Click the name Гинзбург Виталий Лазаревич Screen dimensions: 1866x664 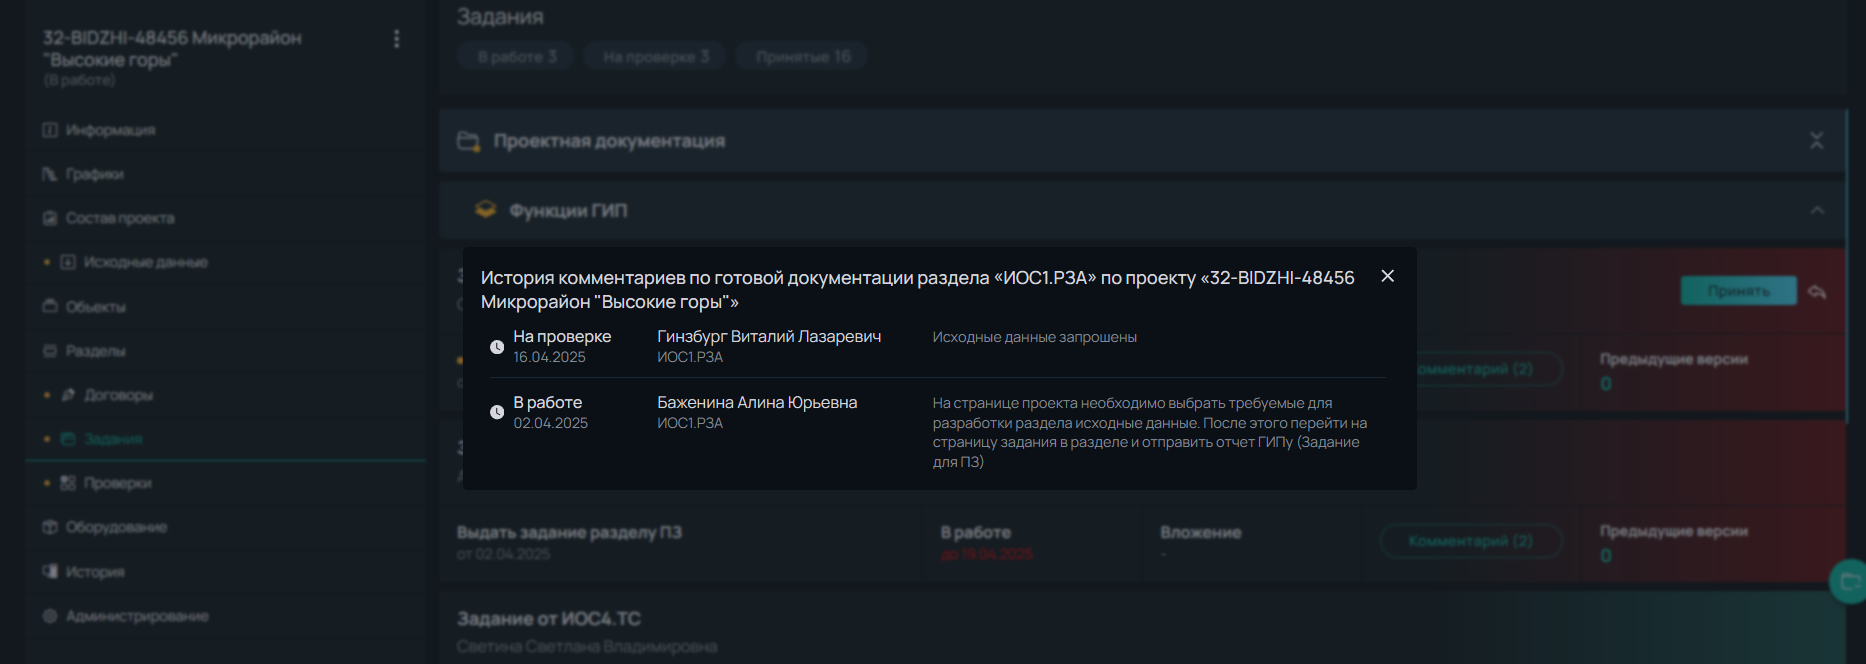tap(769, 337)
